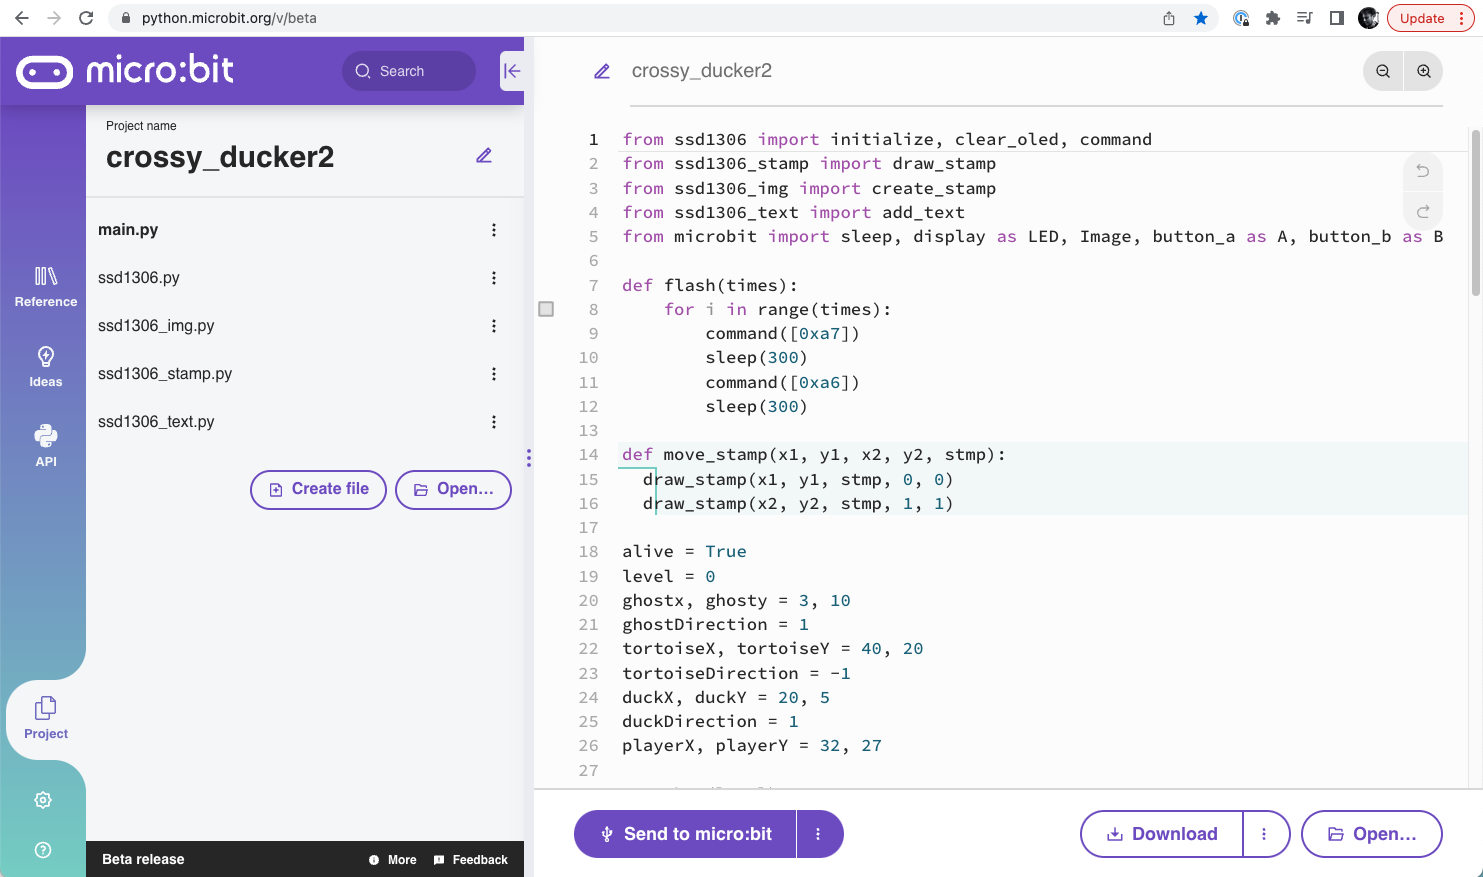Zoom out the code editor

1383,71
